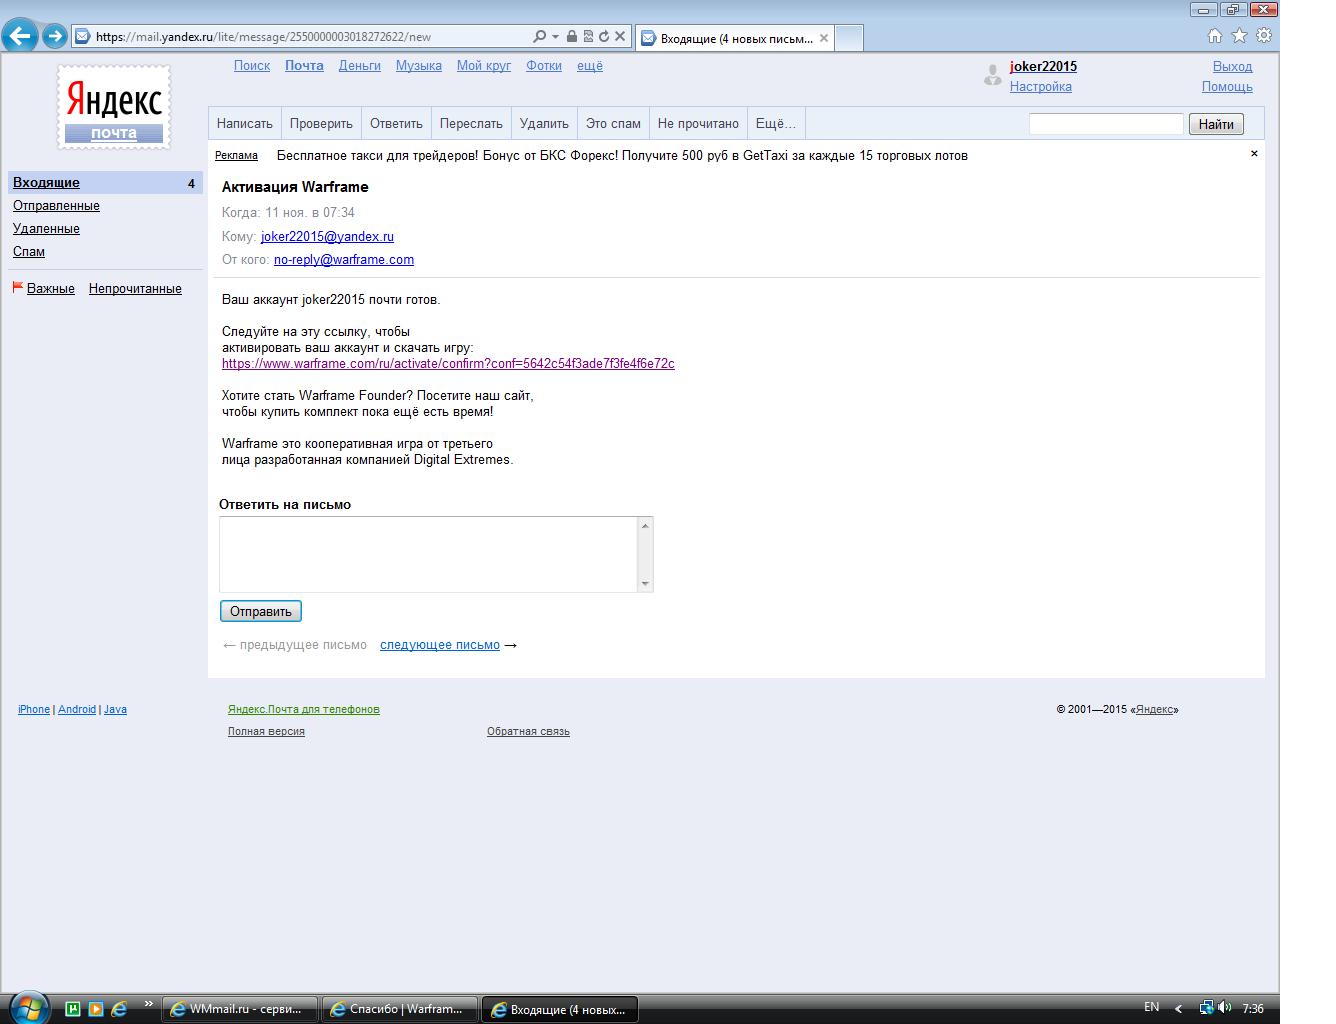Launch Internet Explorer from Quick Launch
The image size is (1336, 1024).
118,1009
